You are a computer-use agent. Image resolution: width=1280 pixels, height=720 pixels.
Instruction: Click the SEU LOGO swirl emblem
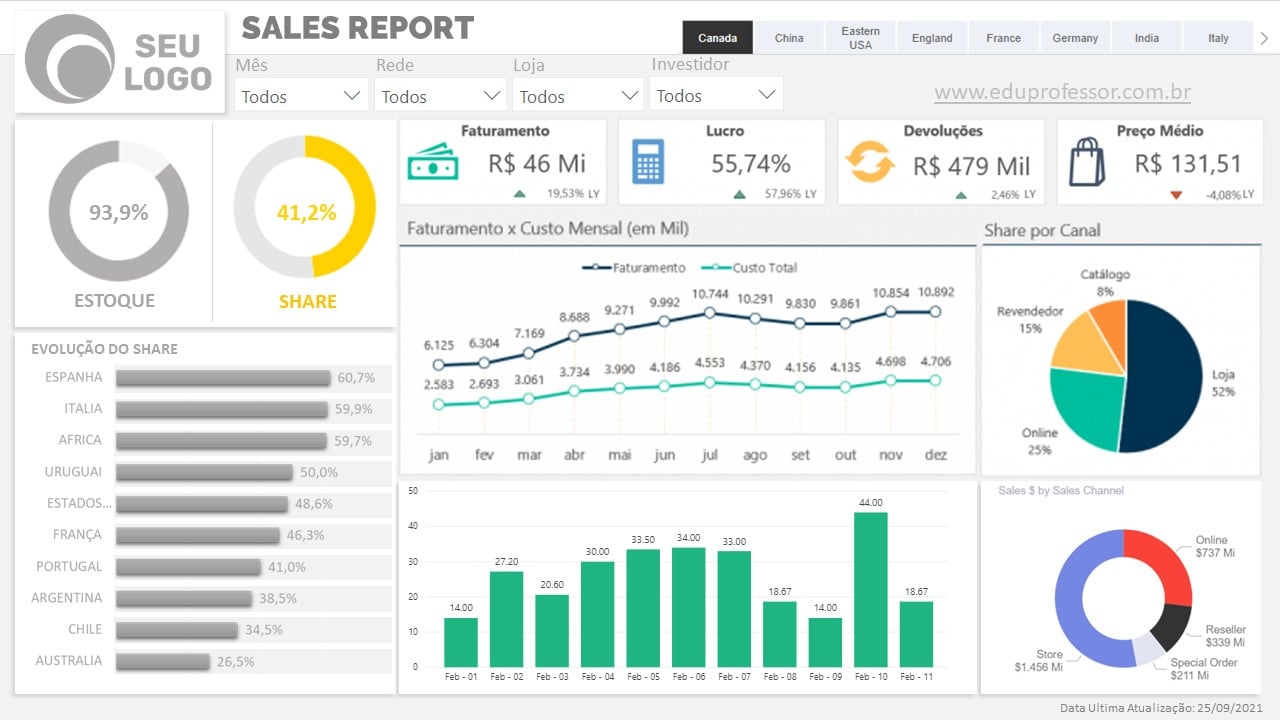click(x=70, y=61)
